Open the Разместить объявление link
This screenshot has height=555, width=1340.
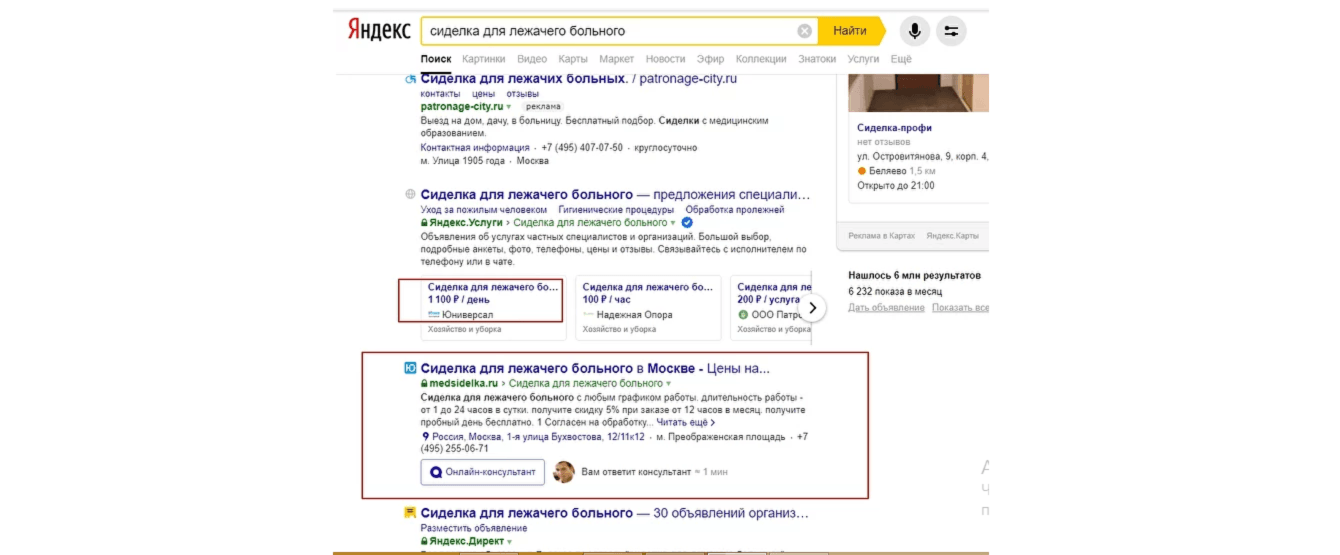tap(474, 528)
